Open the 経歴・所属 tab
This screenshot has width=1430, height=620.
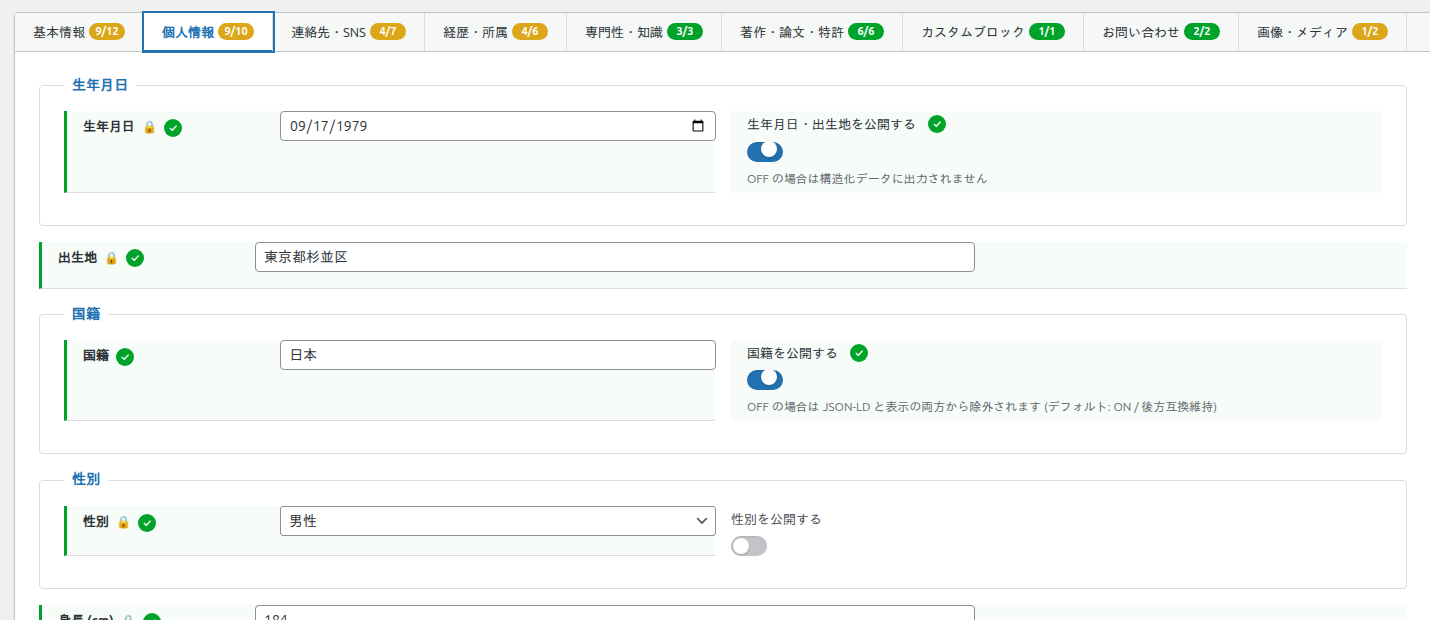(x=495, y=32)
